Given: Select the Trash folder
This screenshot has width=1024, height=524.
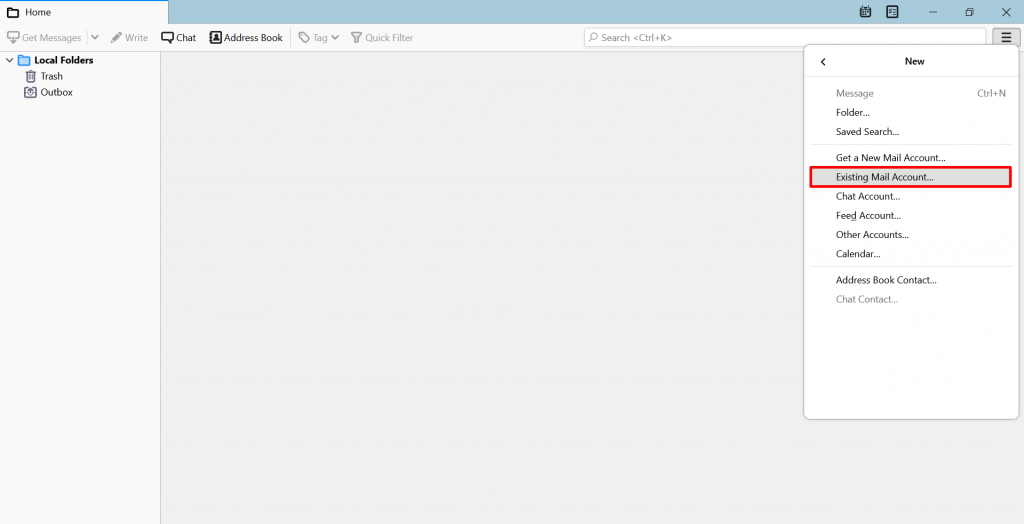Looking at the screenshot, I should tap(51, 76).
